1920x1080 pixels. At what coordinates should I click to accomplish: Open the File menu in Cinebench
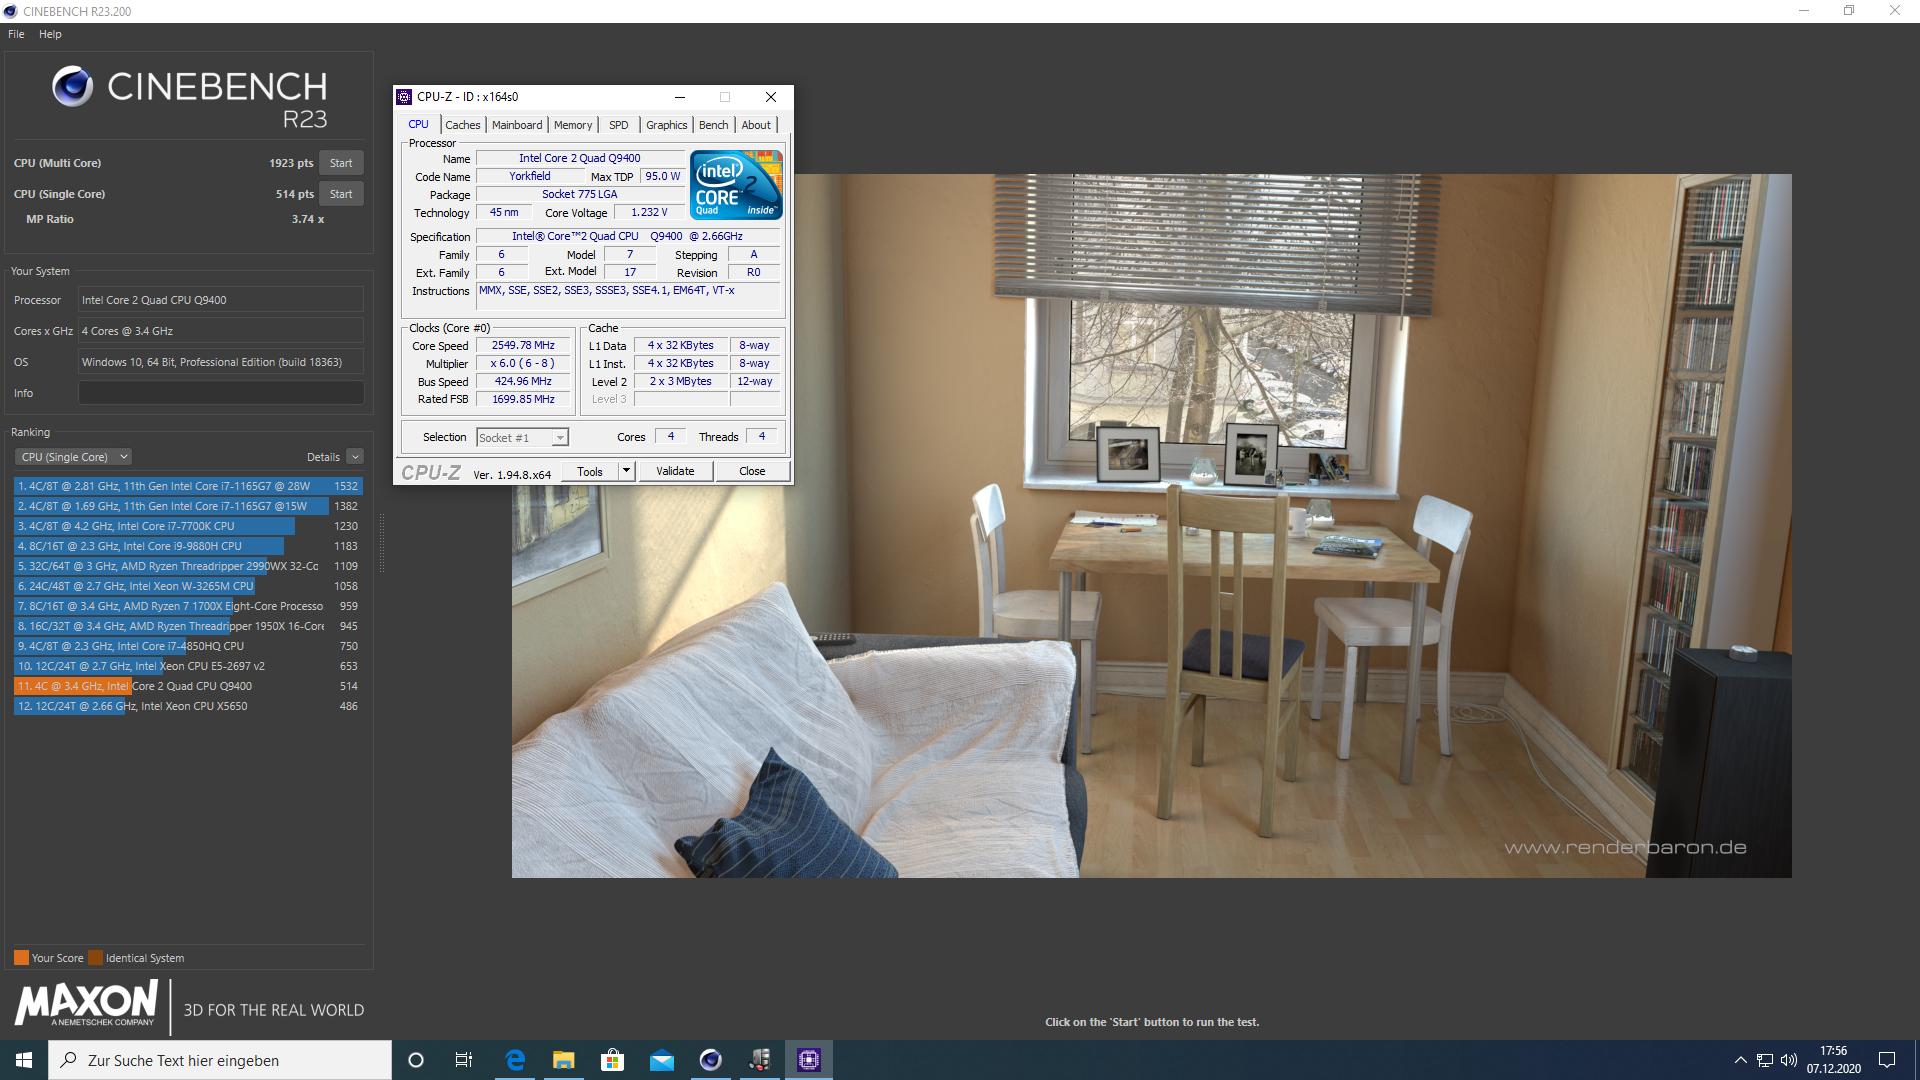click(16, 34)
